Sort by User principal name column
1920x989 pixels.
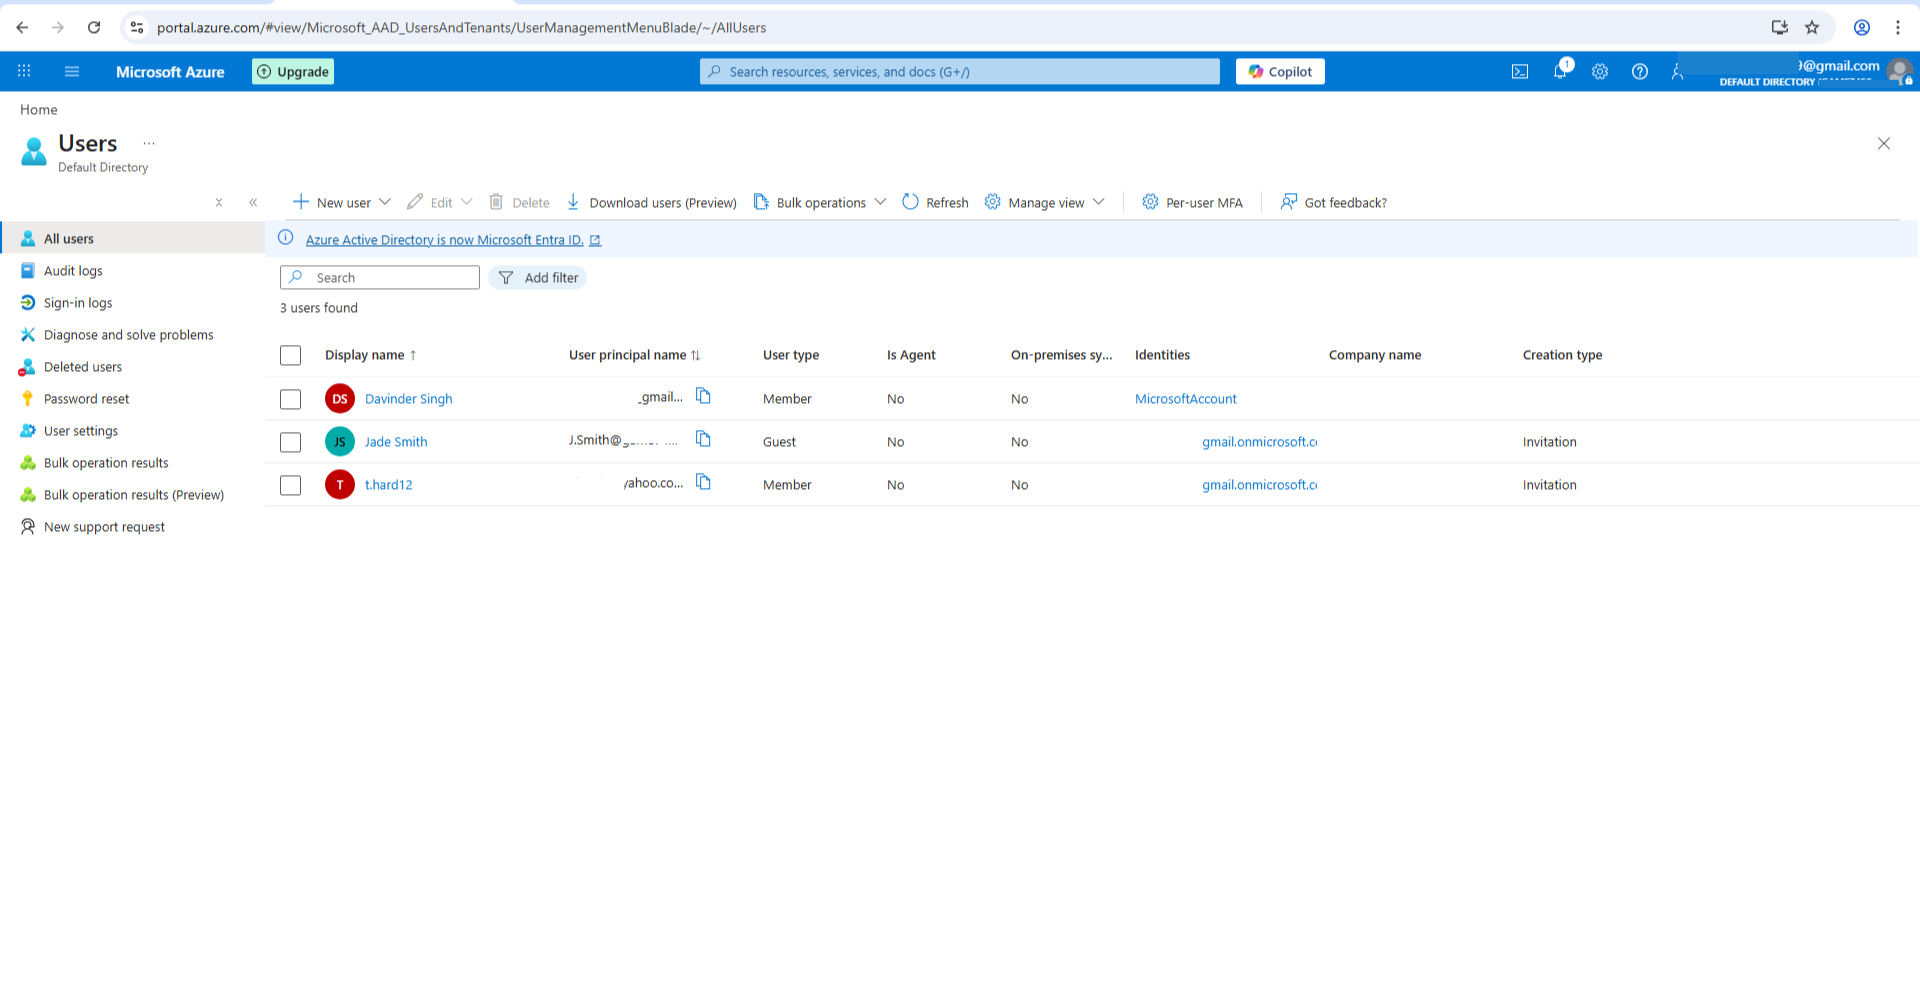pos(634,355)
